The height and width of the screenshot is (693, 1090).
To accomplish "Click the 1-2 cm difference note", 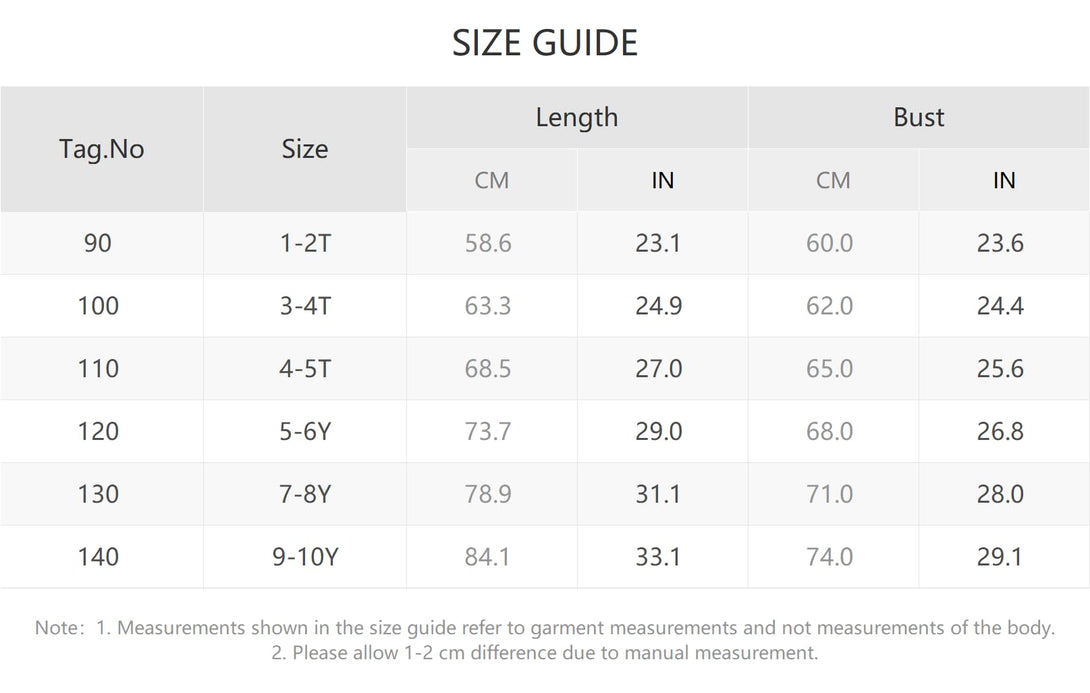I will pos(545,653).
